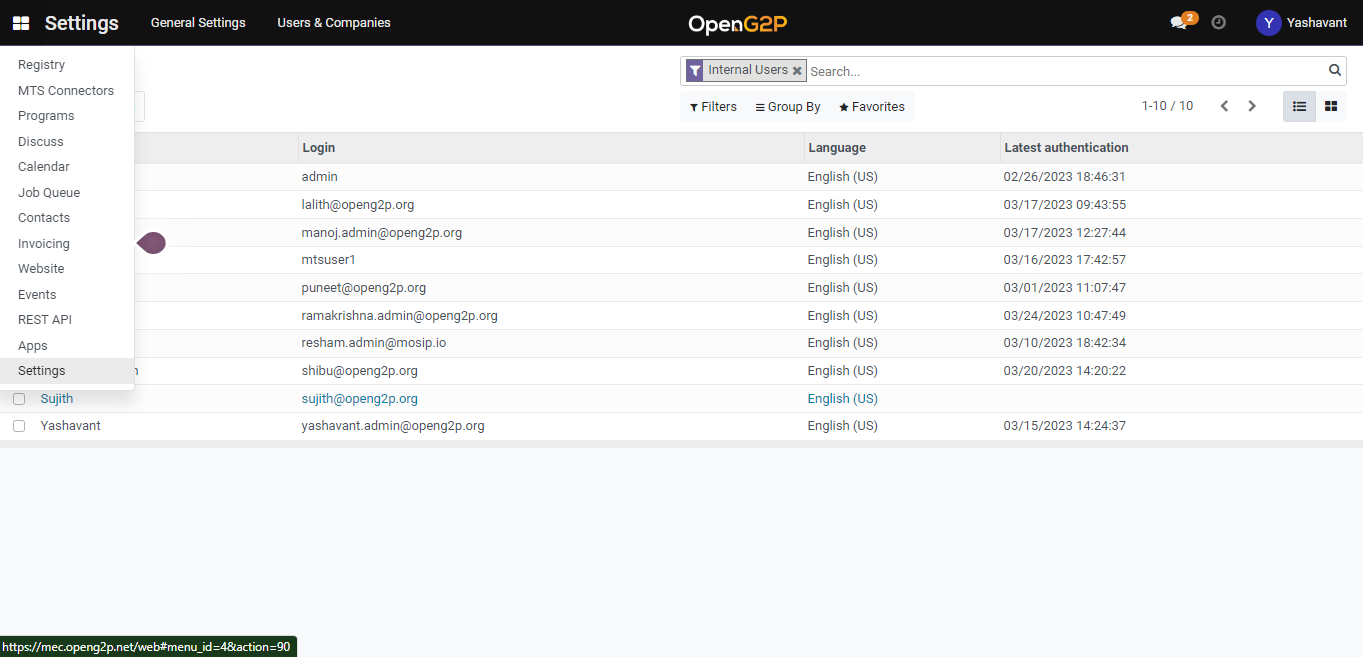Open the conversations chat icon

click(x=1179, y=23)
